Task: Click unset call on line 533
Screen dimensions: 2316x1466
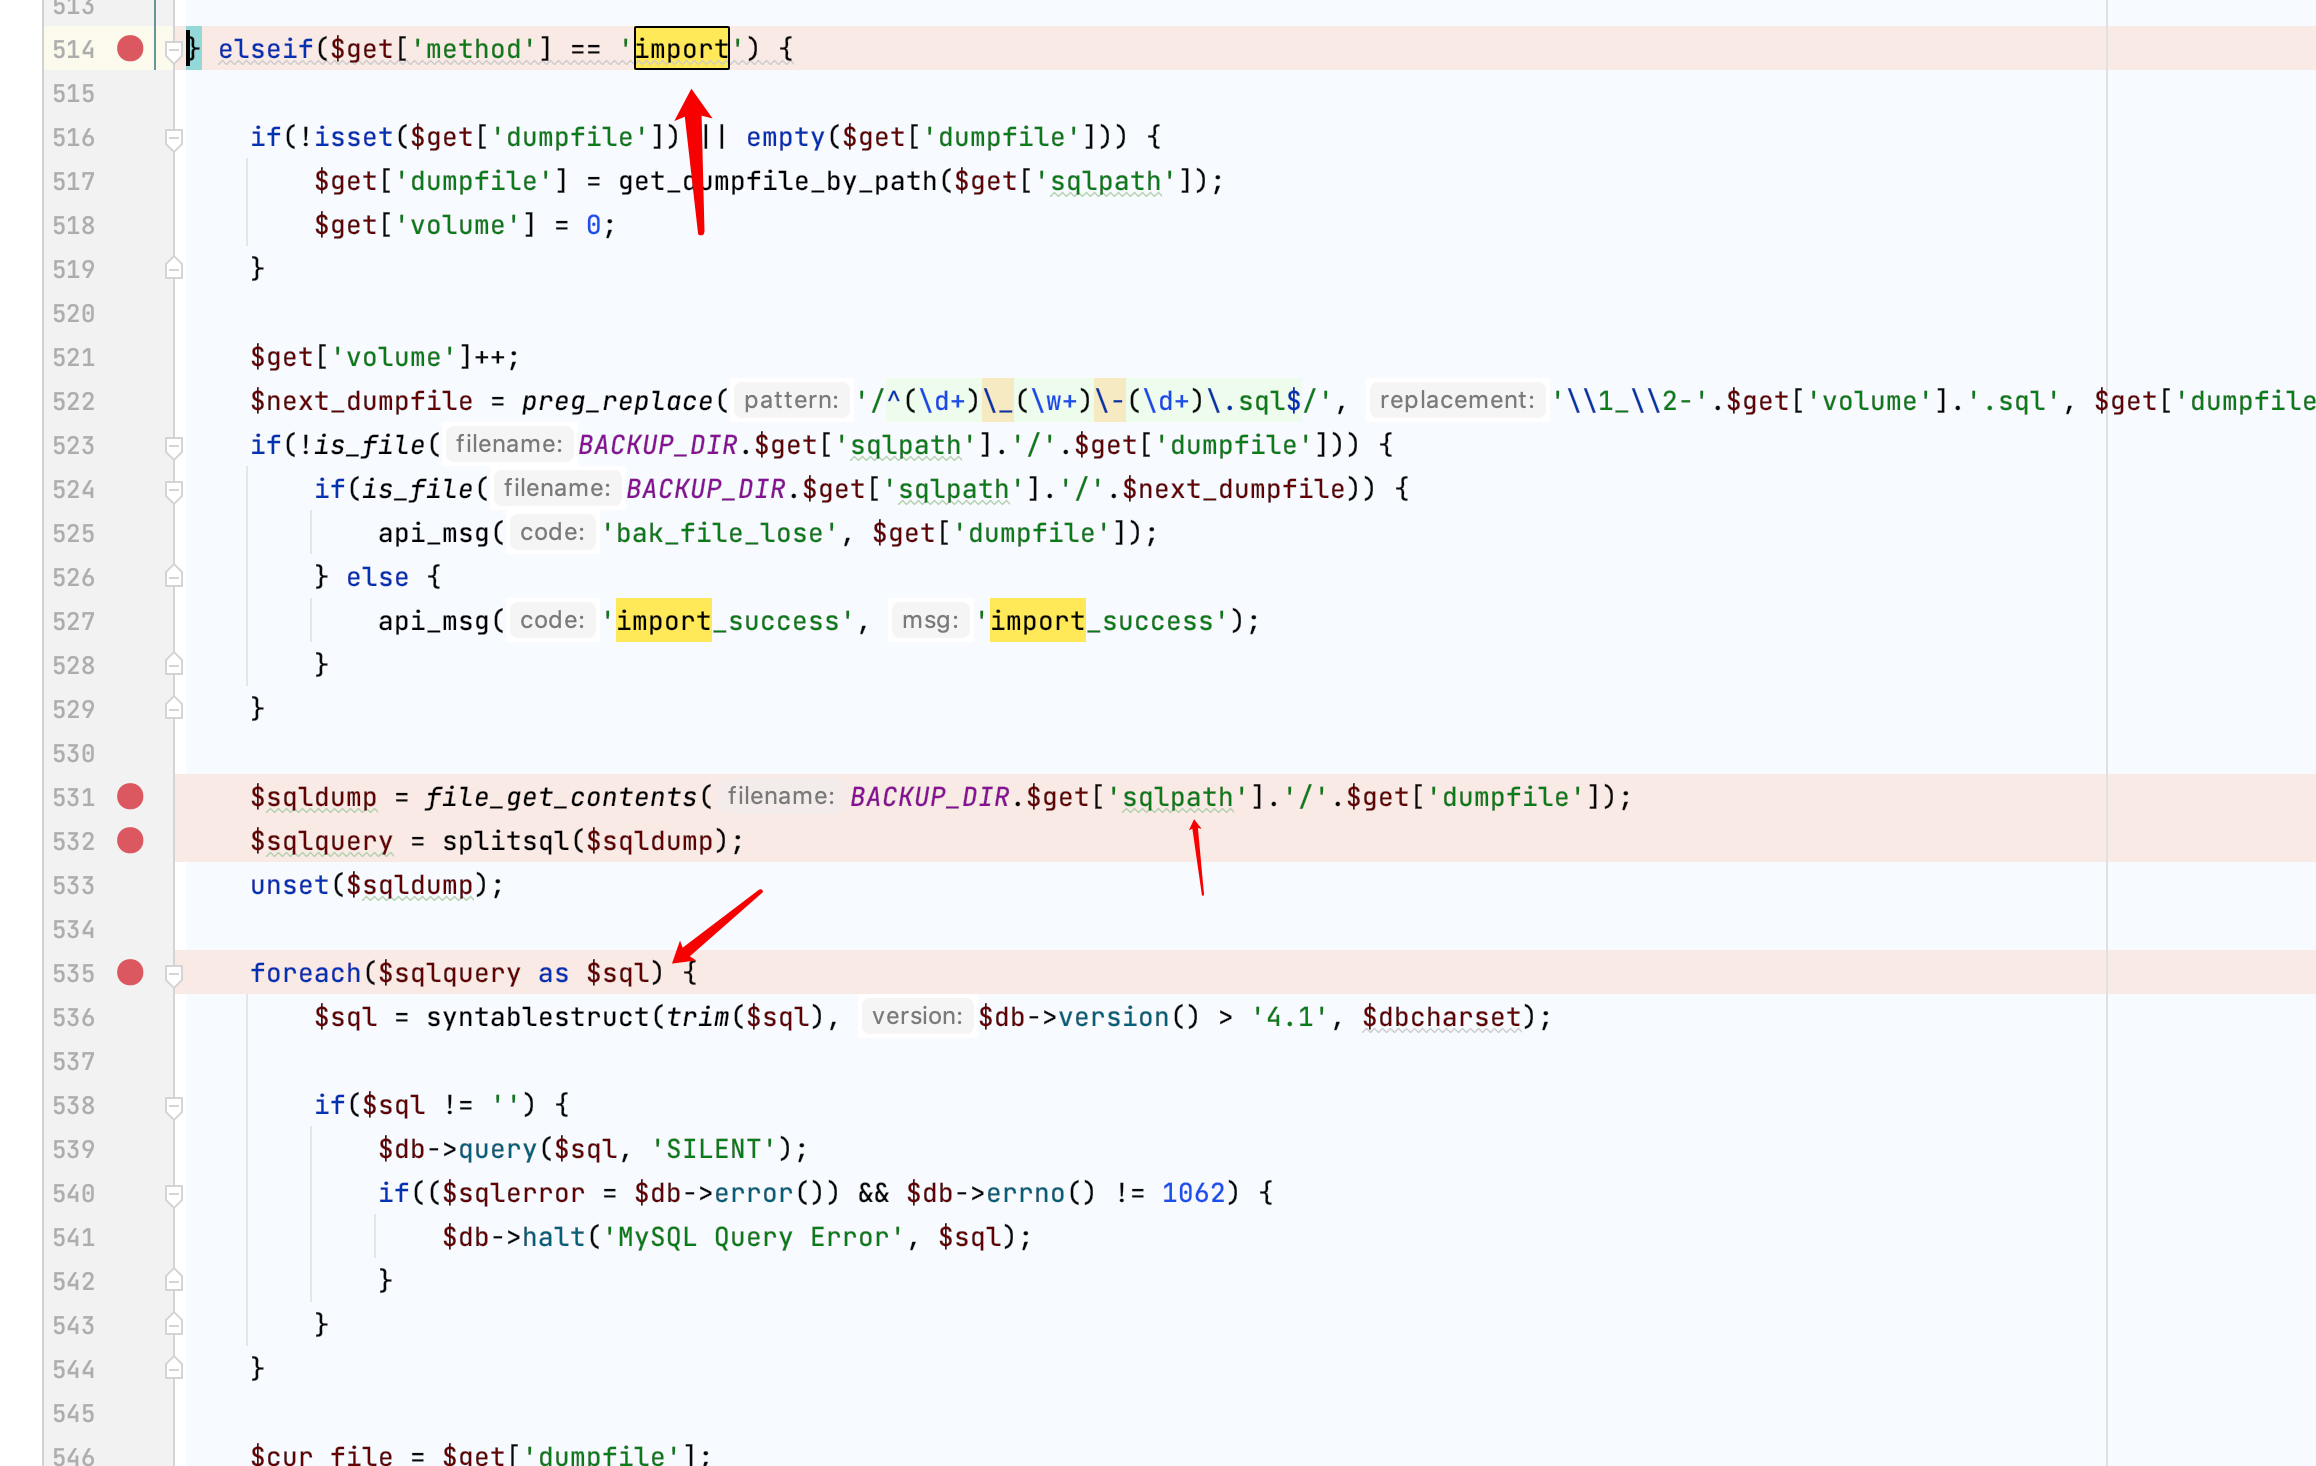Action: coord(290,885)
